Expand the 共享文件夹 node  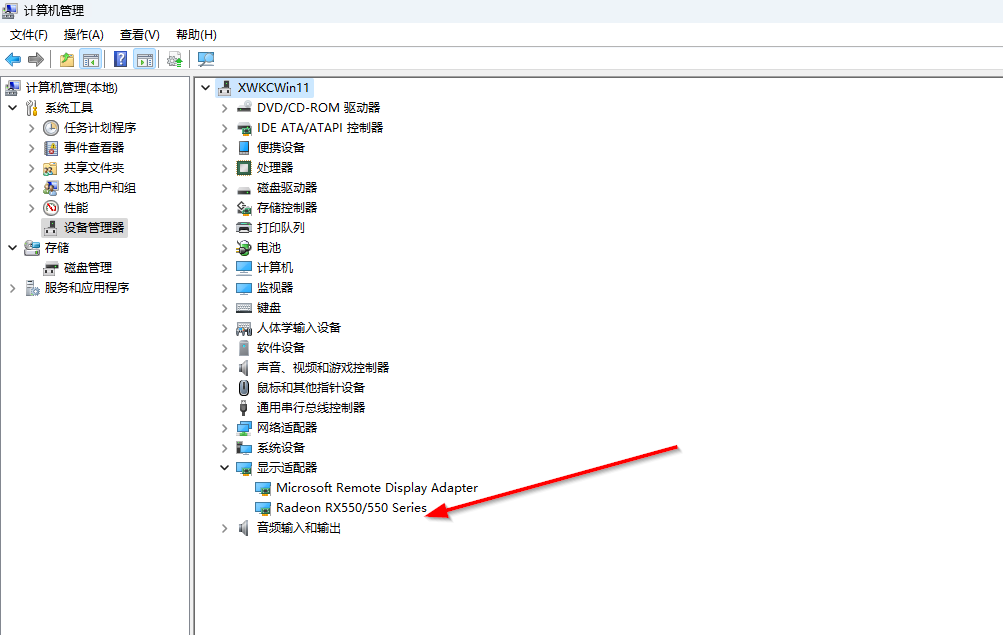(32, 168)
